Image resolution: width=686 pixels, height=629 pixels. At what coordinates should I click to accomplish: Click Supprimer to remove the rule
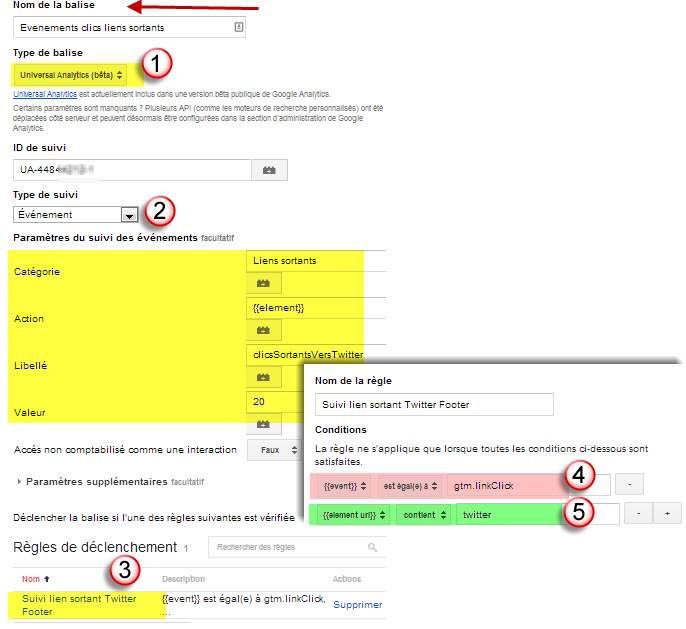[x=357, y=605]
